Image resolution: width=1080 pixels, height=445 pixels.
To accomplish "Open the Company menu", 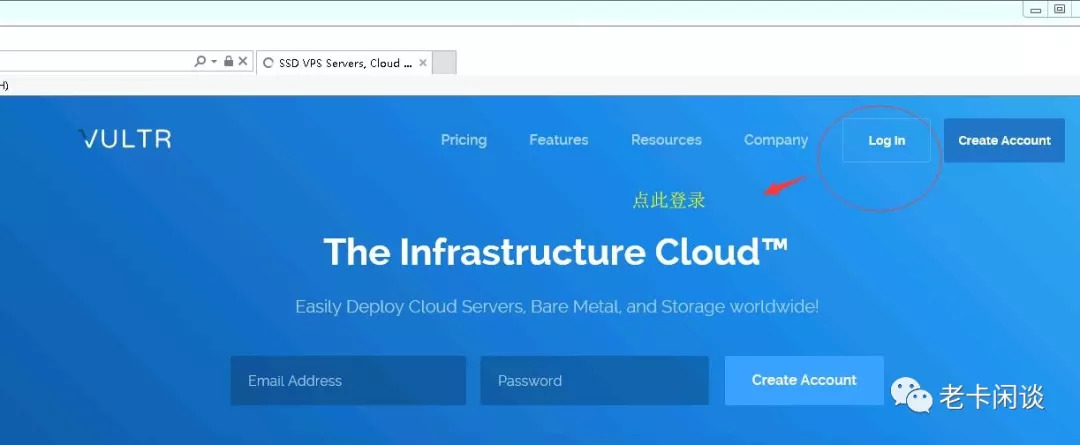I will click(776, 140).
